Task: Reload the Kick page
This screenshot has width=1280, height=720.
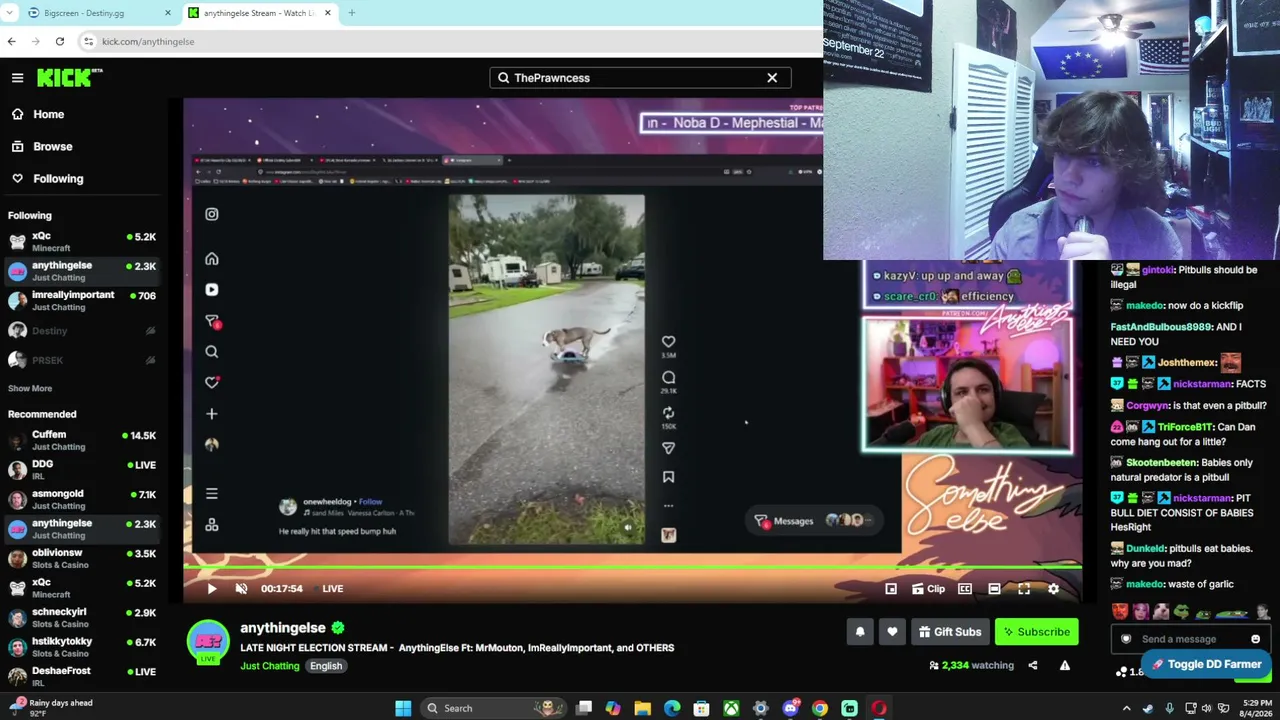Action: pyautogui.click(x=60, y=41)
